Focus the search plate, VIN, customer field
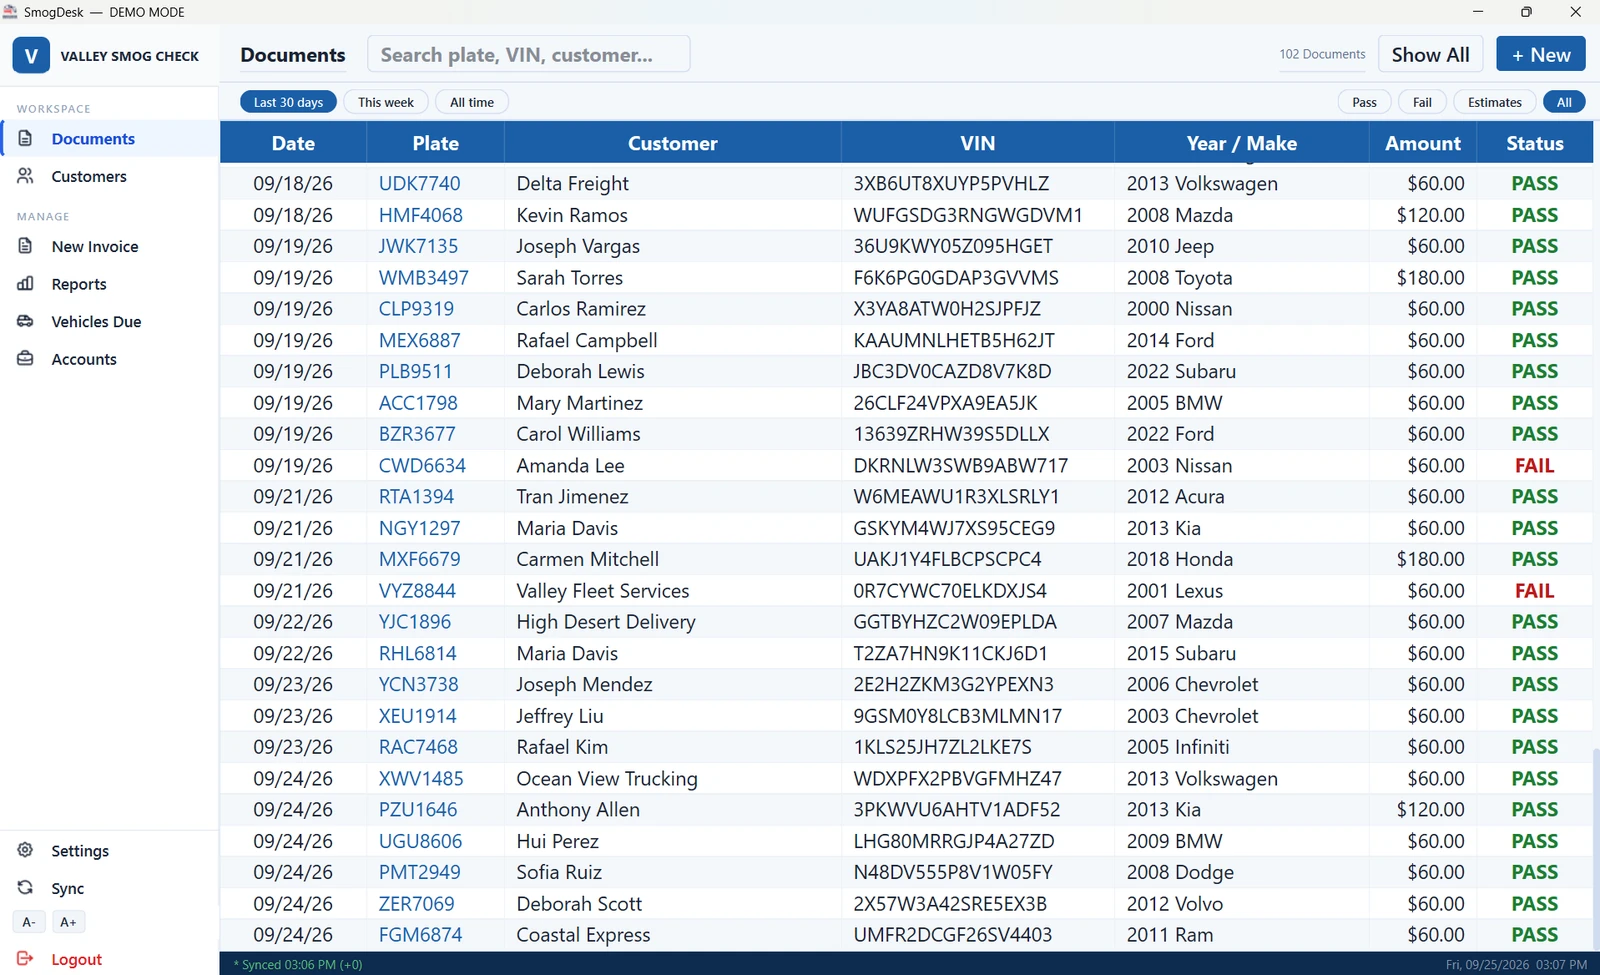This screenshot has height=975, width=1600. (x=529, y=54)
